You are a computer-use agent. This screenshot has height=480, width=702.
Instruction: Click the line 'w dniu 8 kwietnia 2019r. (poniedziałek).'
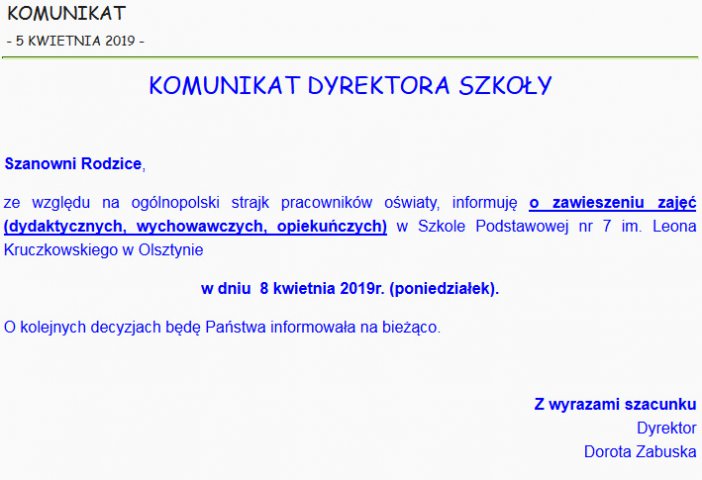point(350,288)
